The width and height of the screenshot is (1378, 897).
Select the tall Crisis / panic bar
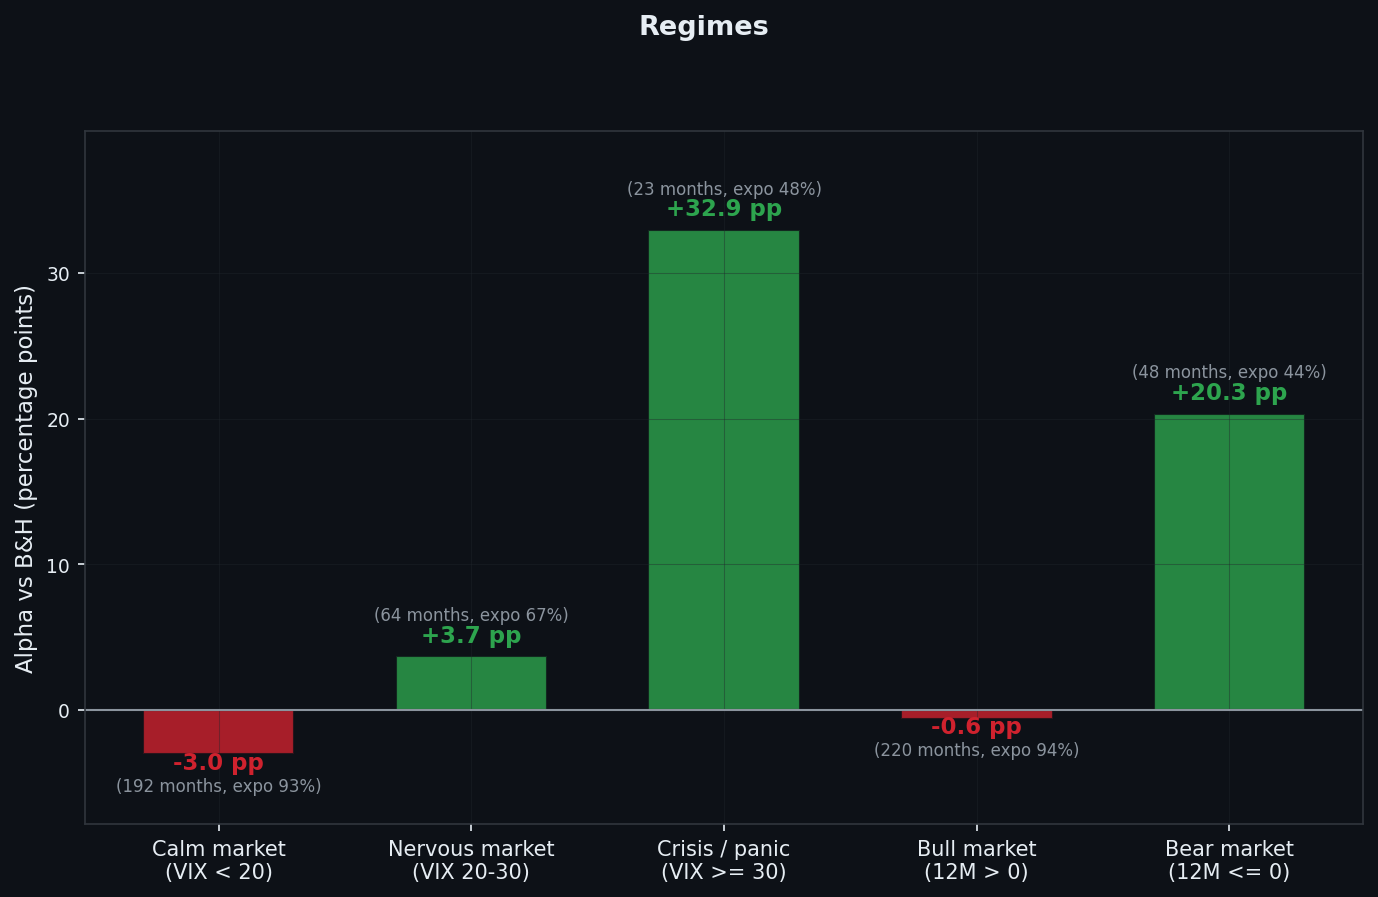pos(723,470)
